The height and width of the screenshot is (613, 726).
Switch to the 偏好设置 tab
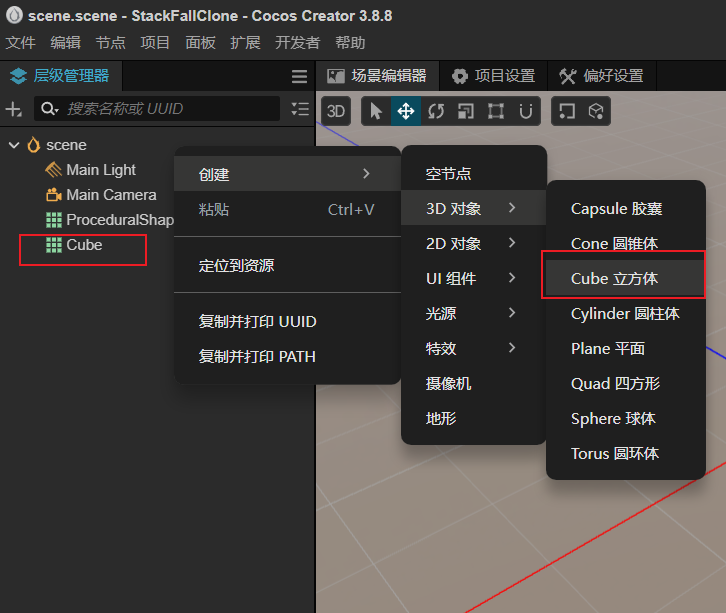[x=602, y=75]
